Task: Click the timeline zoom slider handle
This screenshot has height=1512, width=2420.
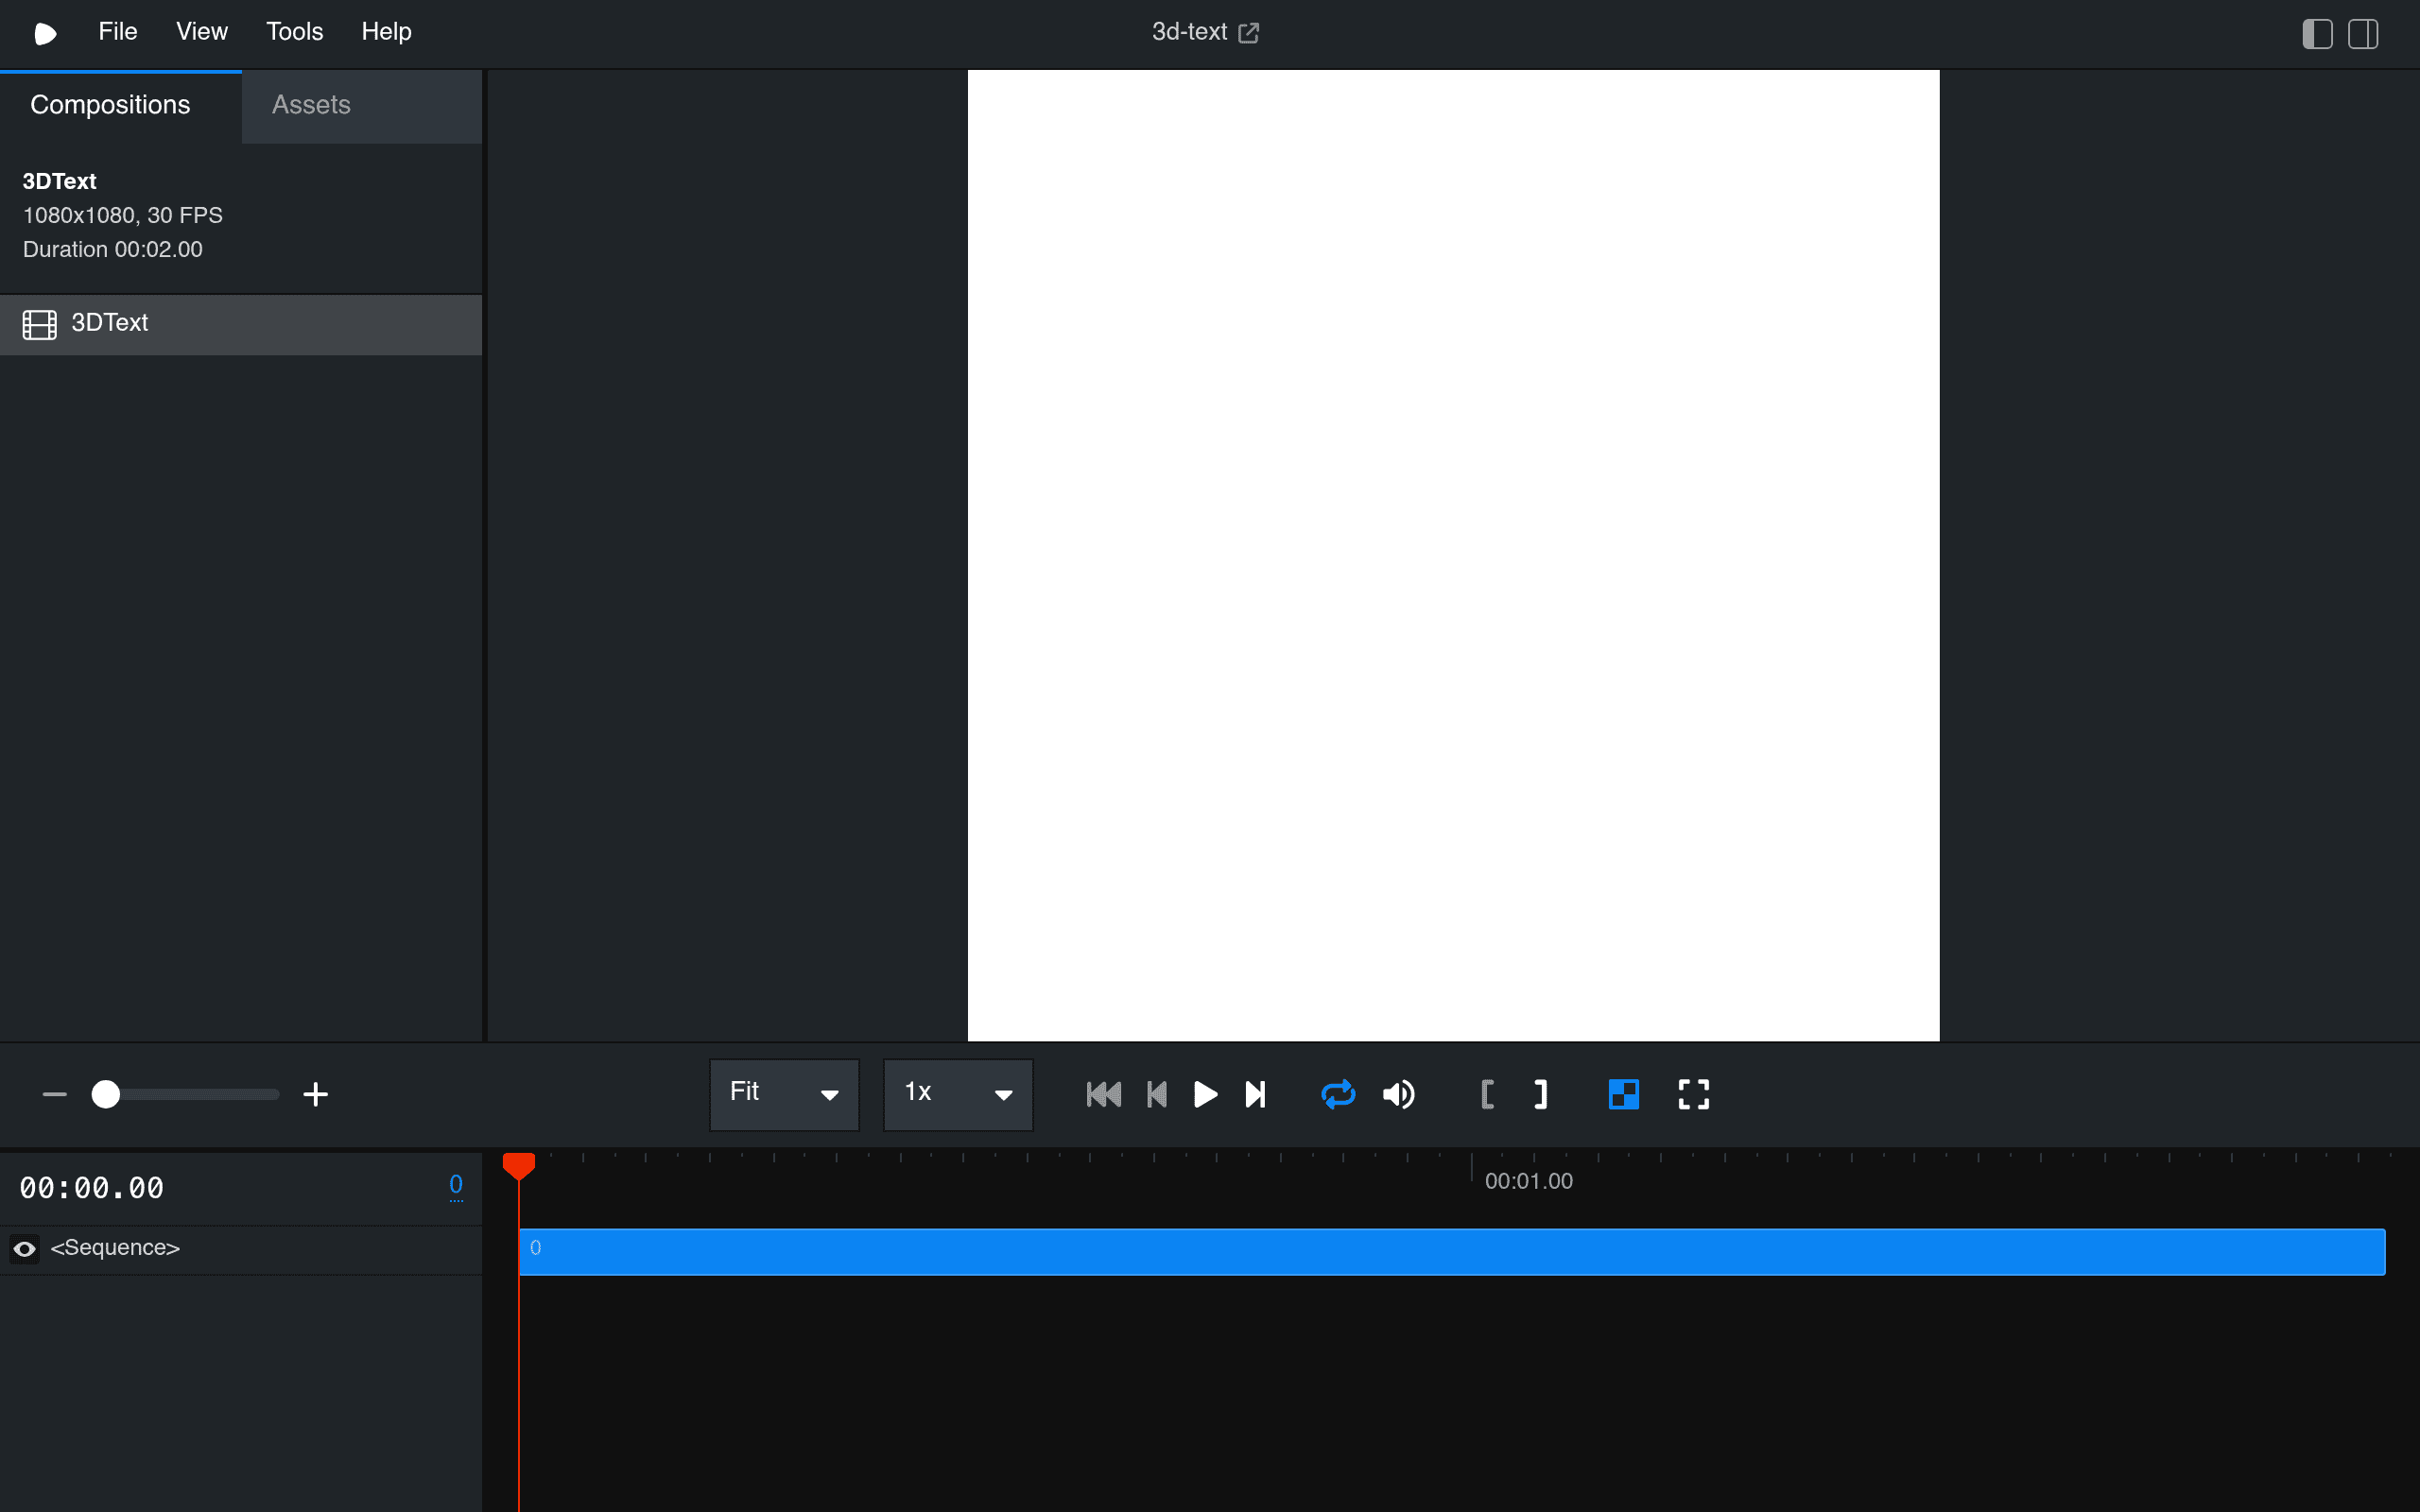Action: coord(105,1095)
